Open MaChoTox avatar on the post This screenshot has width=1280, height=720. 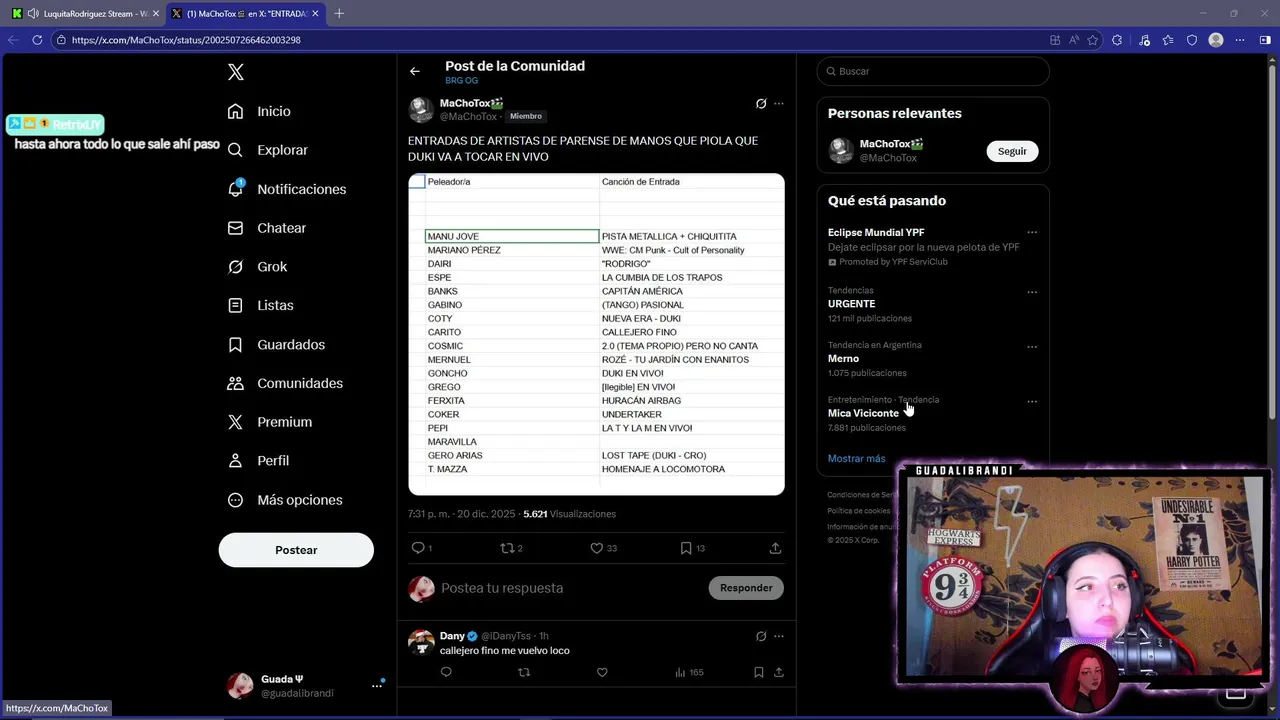(x=421, y=109)
